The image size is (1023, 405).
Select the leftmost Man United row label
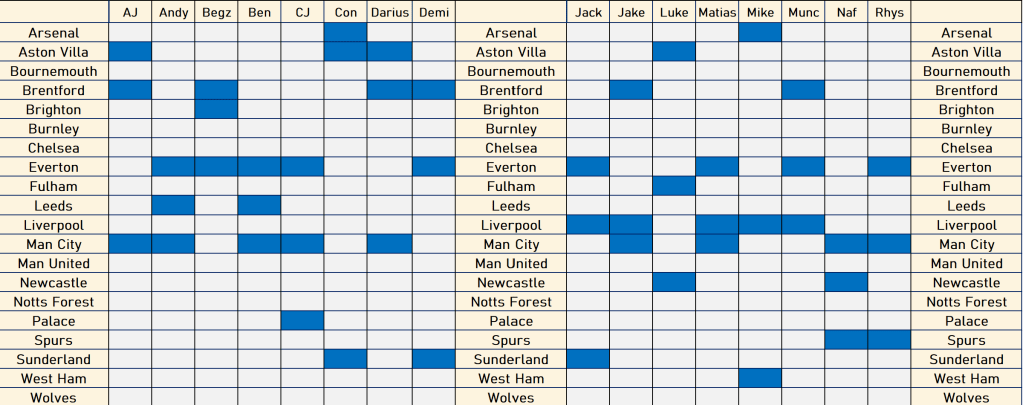(x=54, y=264)
